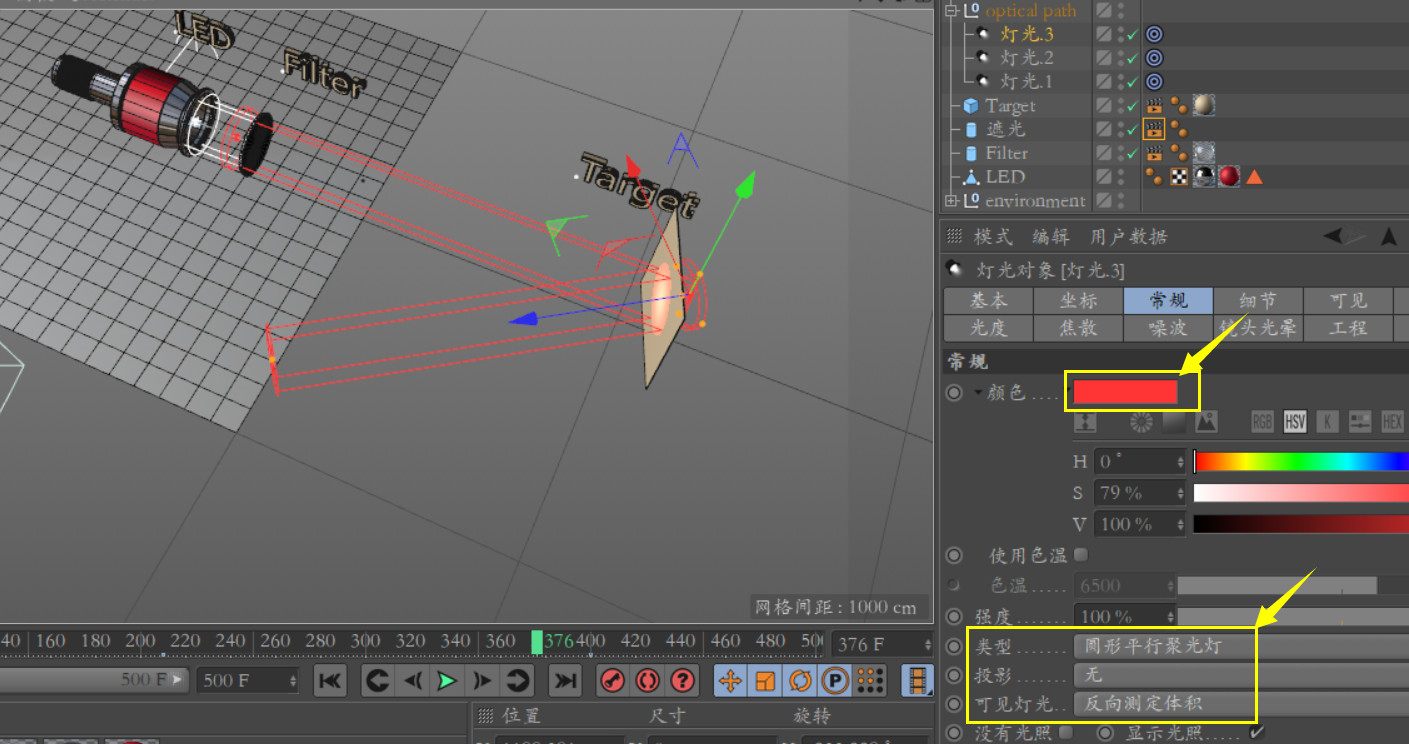This screenshot has width=1409, height=744.
Task: Select the red material tag on LED
Action: click(1229, 177)
